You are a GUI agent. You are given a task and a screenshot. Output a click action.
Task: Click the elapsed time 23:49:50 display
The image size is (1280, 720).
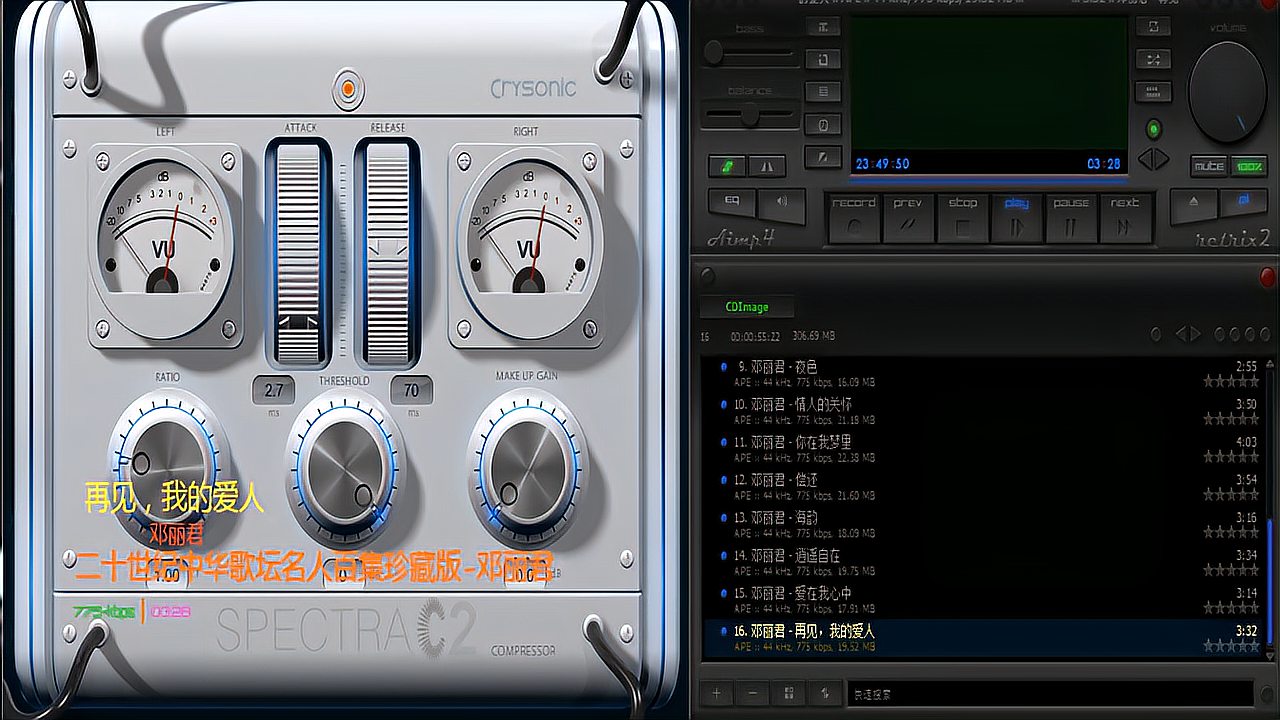[882, 164]
